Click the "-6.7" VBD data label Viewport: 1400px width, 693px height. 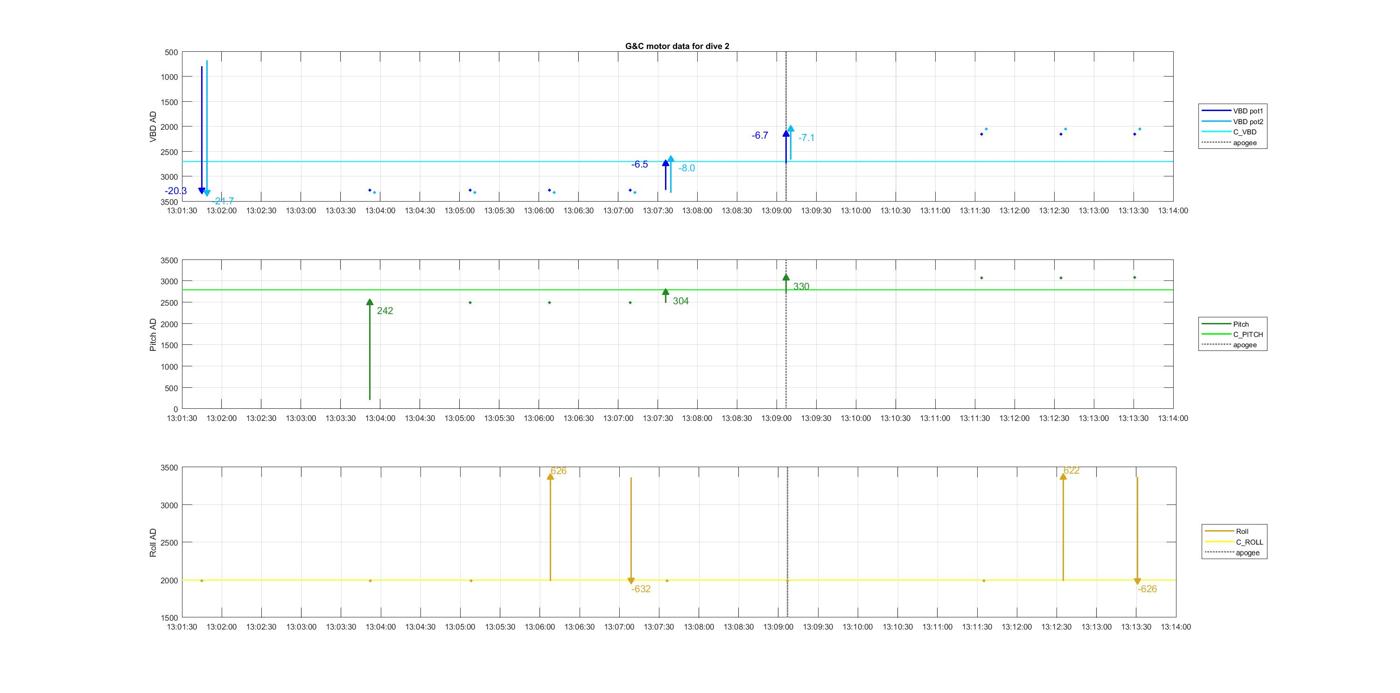coord(760,135)
